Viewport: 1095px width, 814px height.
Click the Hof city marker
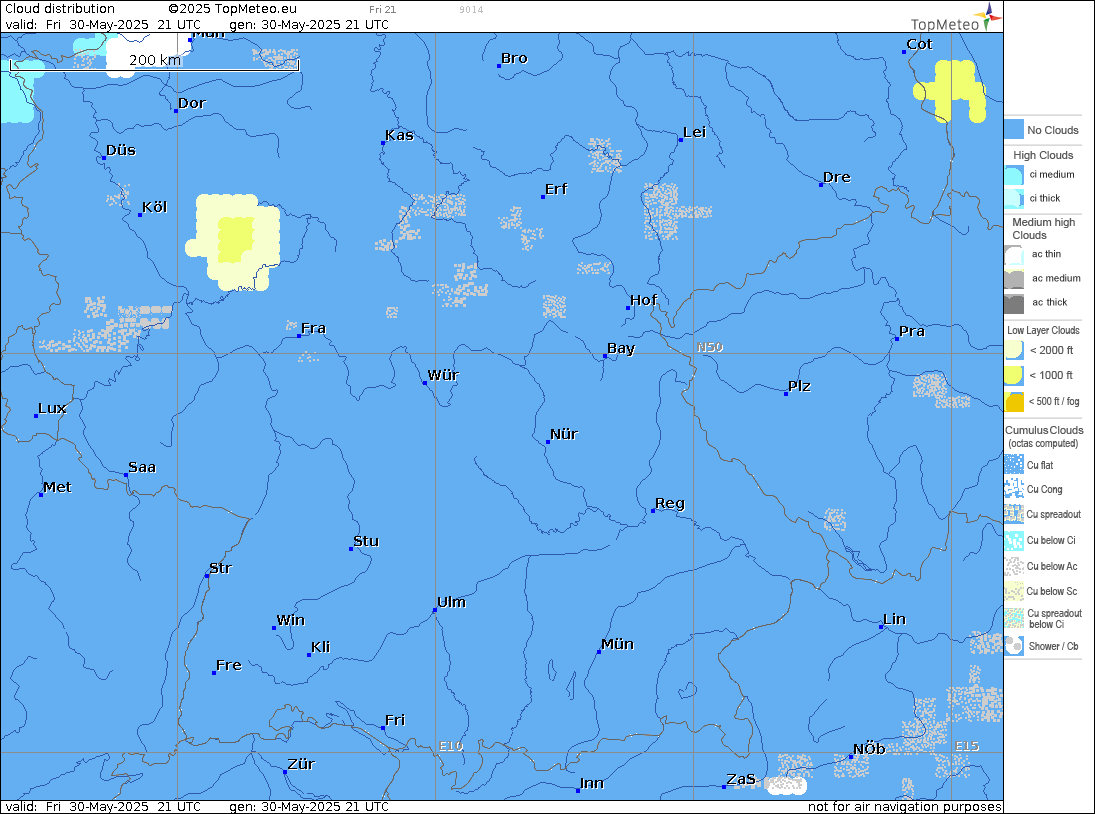628,308
